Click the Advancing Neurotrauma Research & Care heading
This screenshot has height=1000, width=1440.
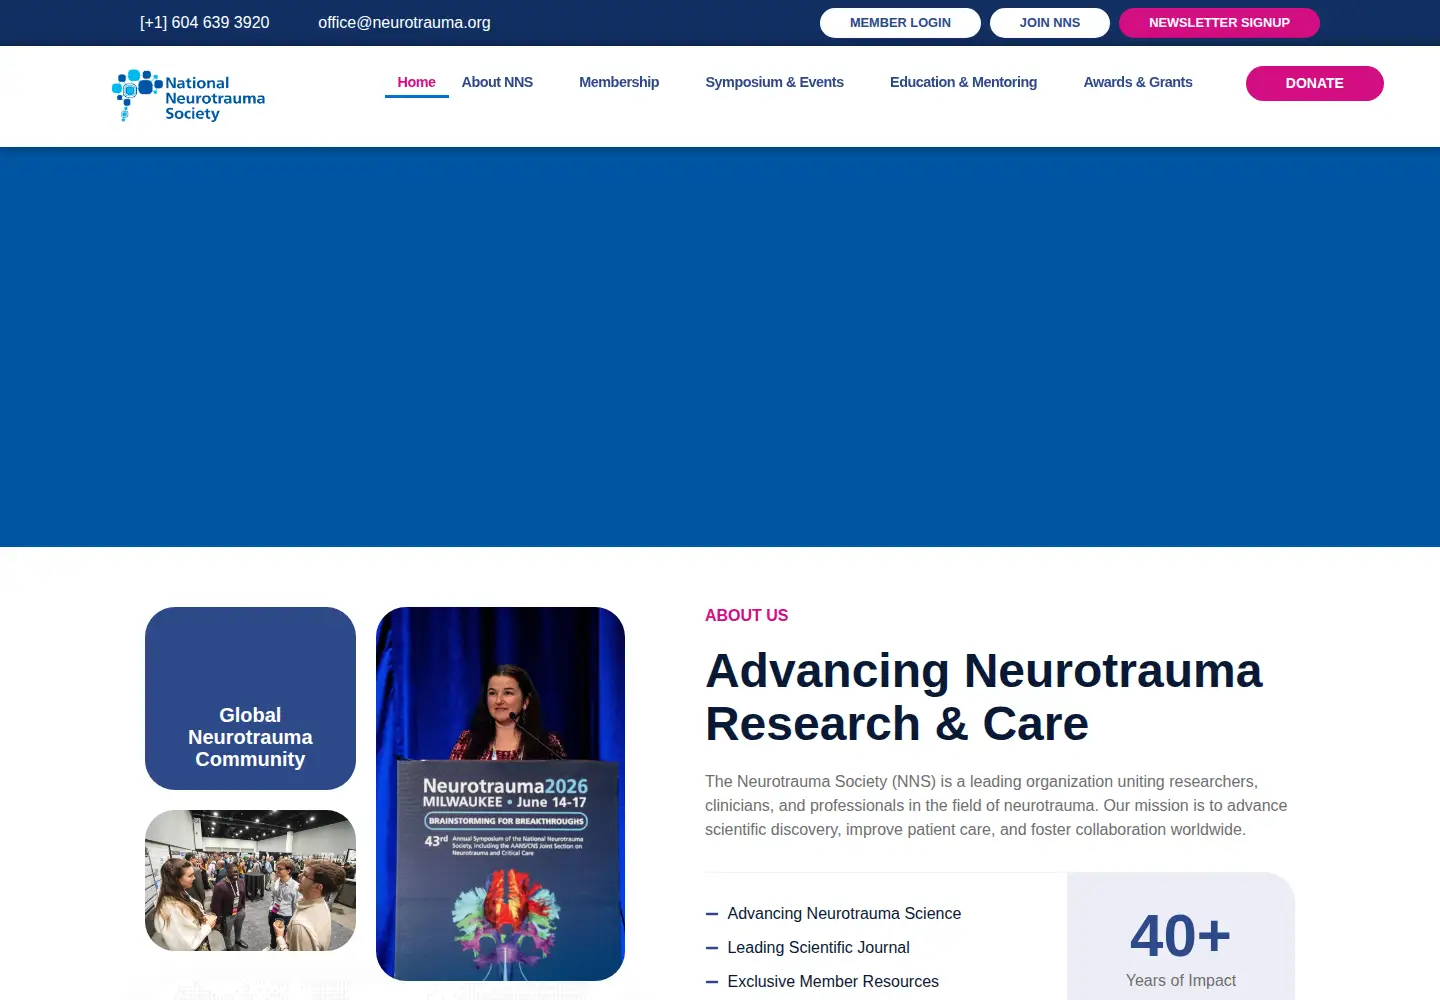click(984, 697)
